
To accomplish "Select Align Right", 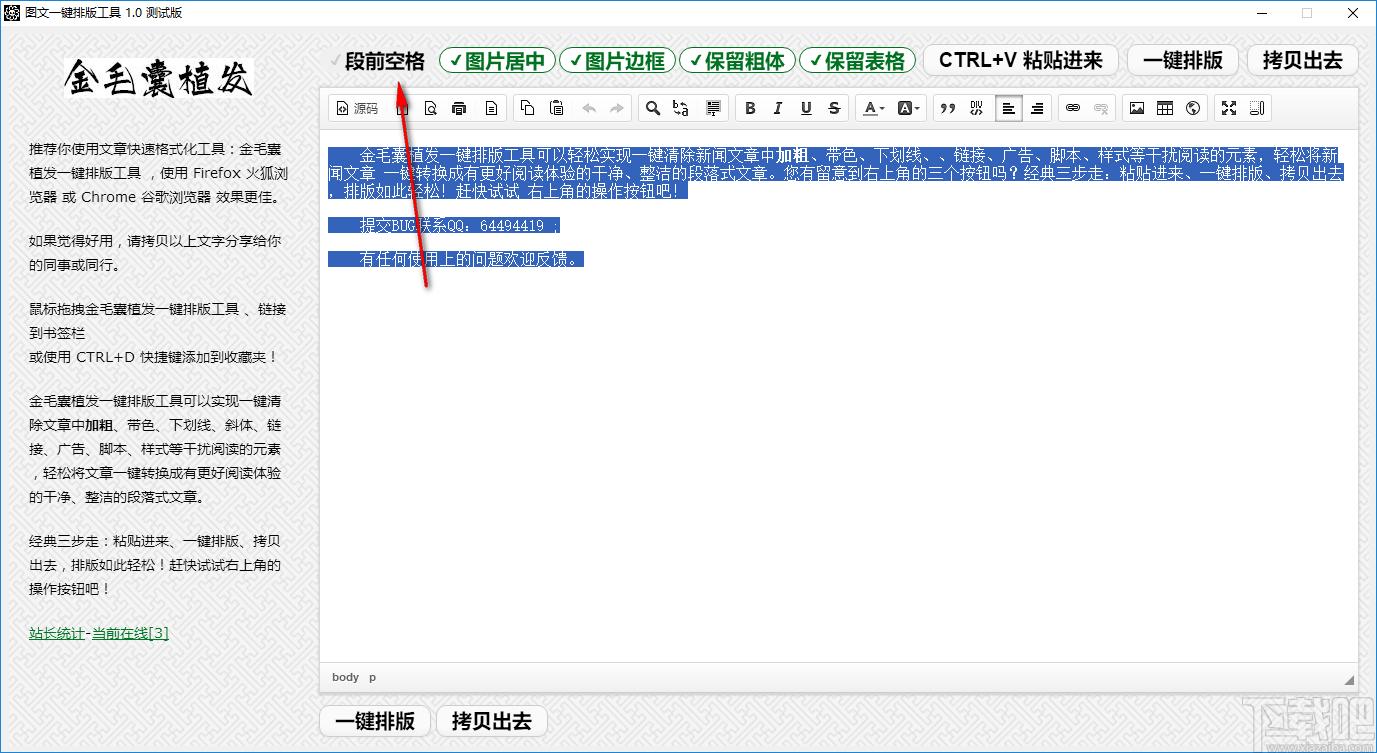I will 1037,108.
